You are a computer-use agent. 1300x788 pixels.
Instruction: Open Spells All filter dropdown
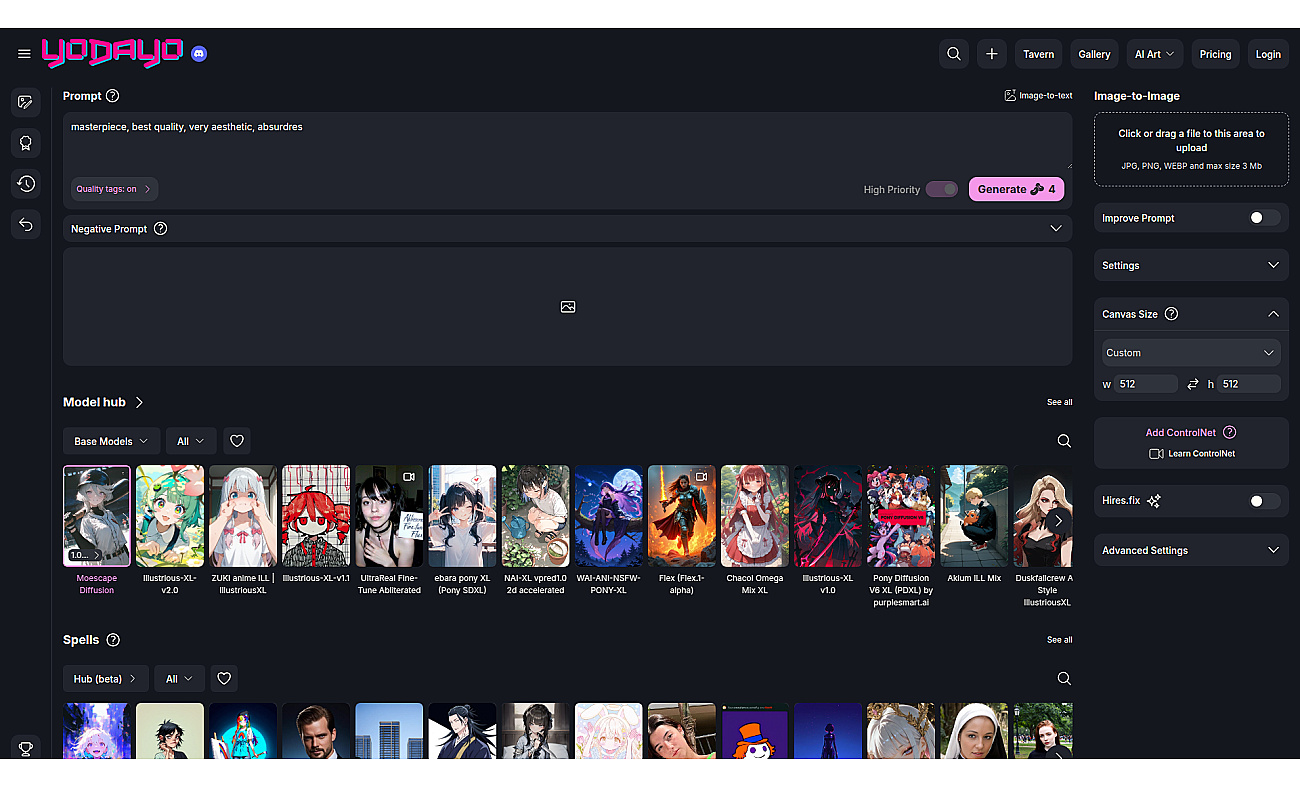pyautogui.click(x=179, y=679)
